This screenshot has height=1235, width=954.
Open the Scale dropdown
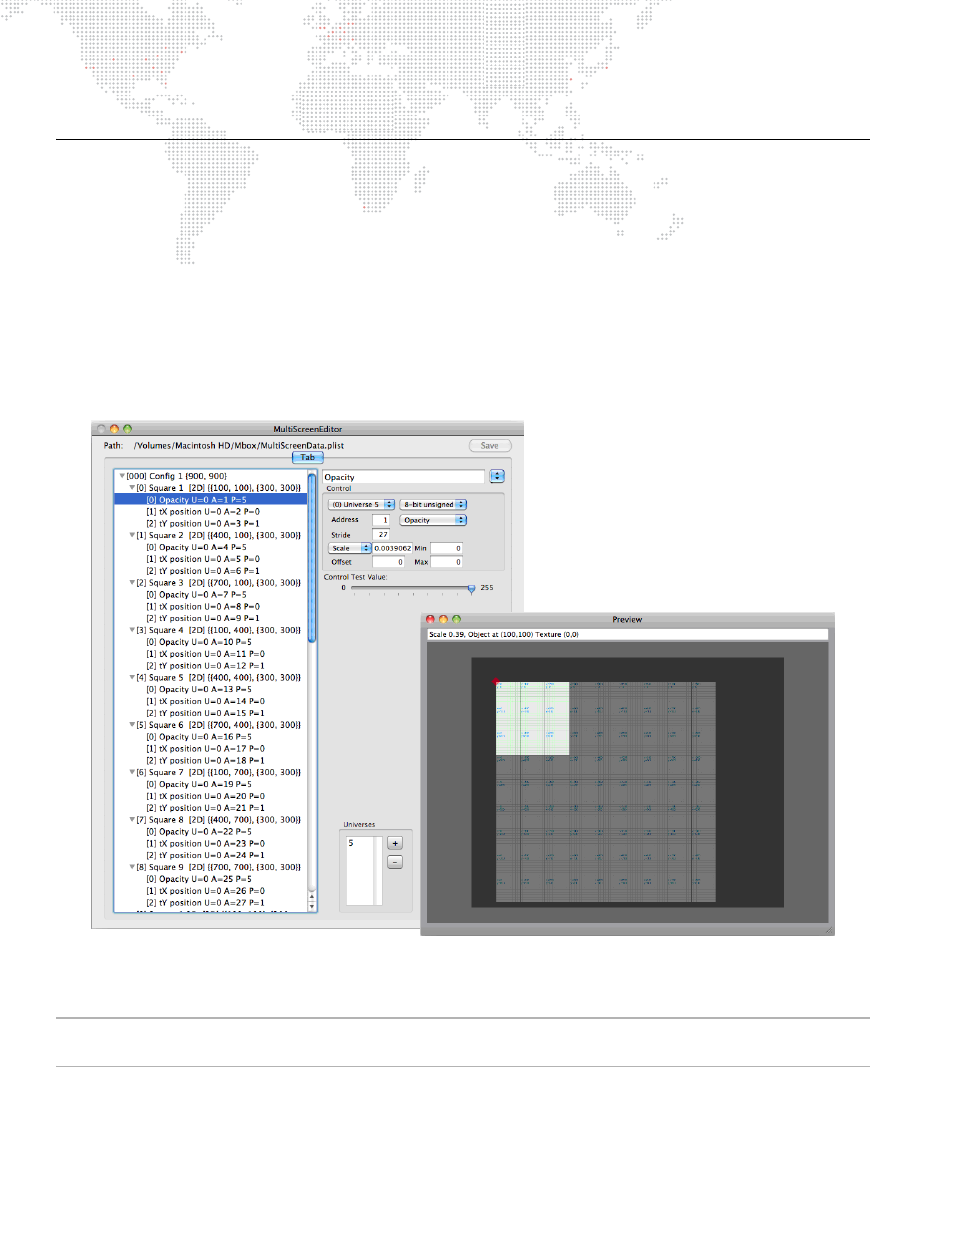click(350, 548)
